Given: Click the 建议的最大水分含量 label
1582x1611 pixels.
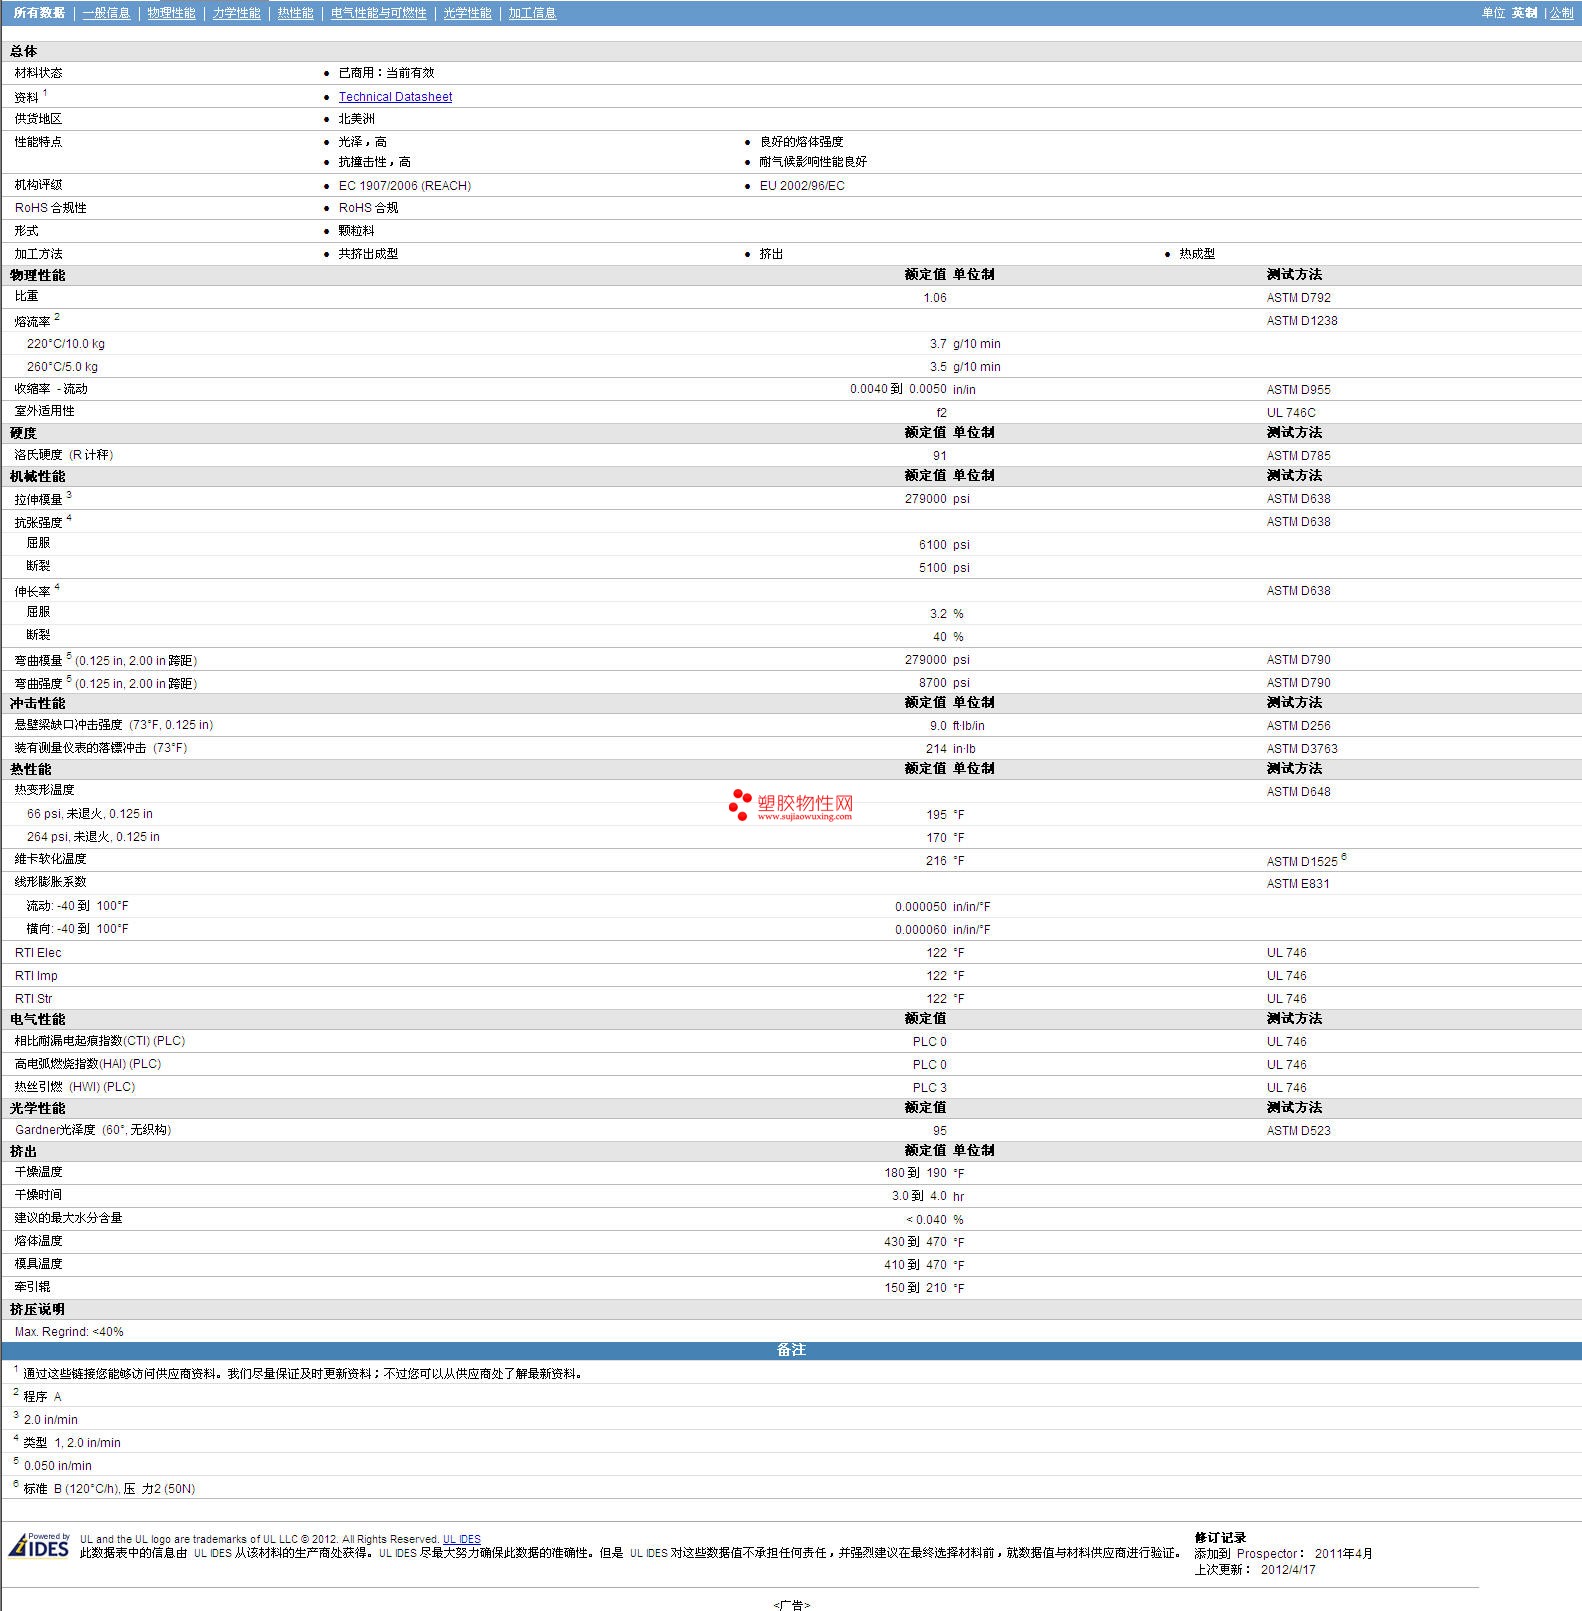Looking at the screenshot, I should [68, 1218].
